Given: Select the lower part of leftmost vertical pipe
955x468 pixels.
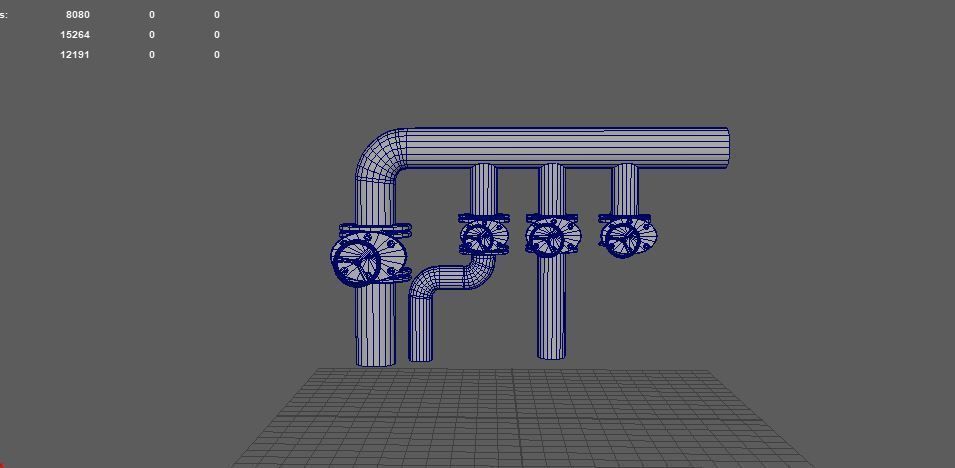Looking at the screenshot, I should [x=376, y=325].
